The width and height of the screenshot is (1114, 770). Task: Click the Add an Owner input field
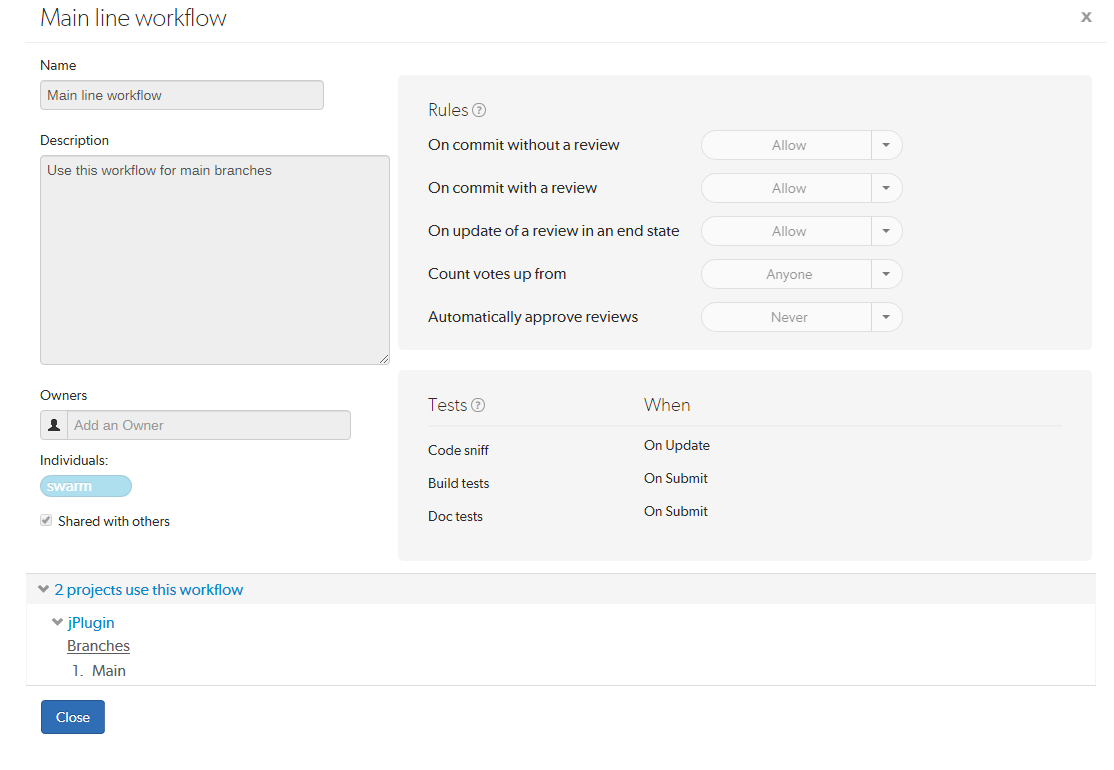(209, 425)
